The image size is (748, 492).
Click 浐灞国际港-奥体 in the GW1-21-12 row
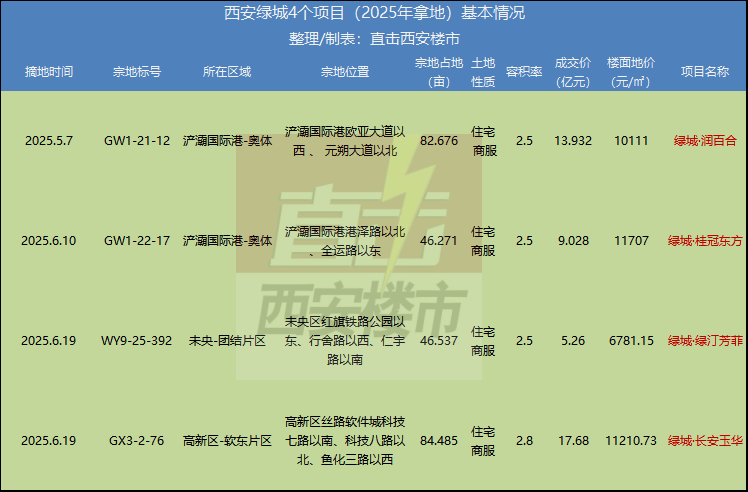227,141
